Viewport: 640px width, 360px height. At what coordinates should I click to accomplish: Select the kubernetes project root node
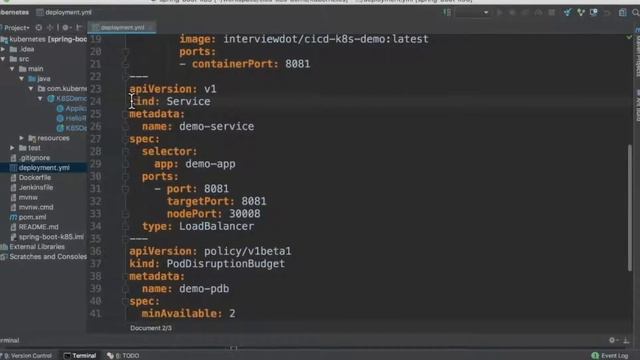tap(44, 40)
